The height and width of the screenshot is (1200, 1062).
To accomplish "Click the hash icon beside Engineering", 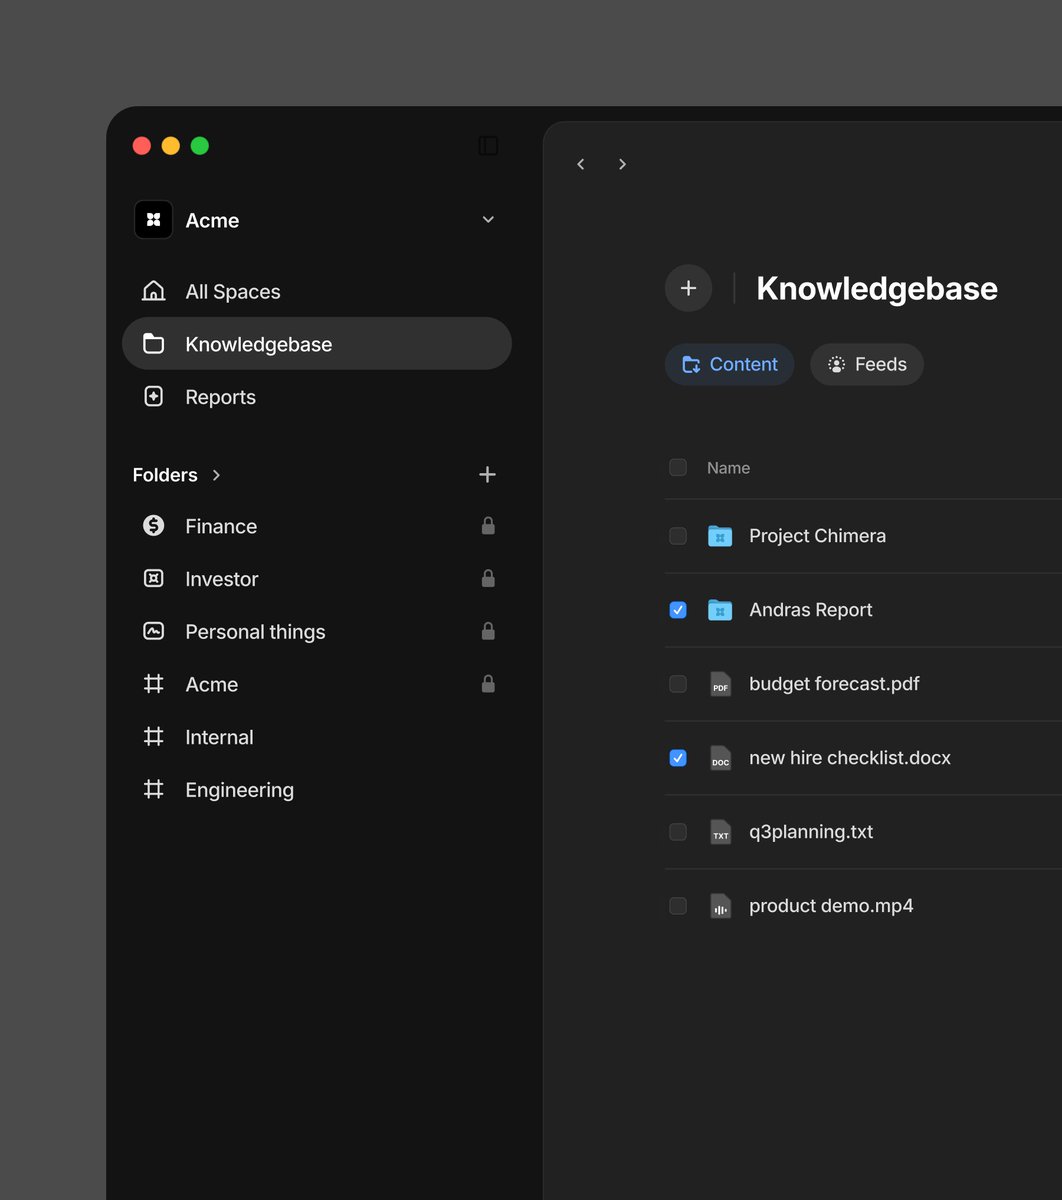I will (153, 790).
